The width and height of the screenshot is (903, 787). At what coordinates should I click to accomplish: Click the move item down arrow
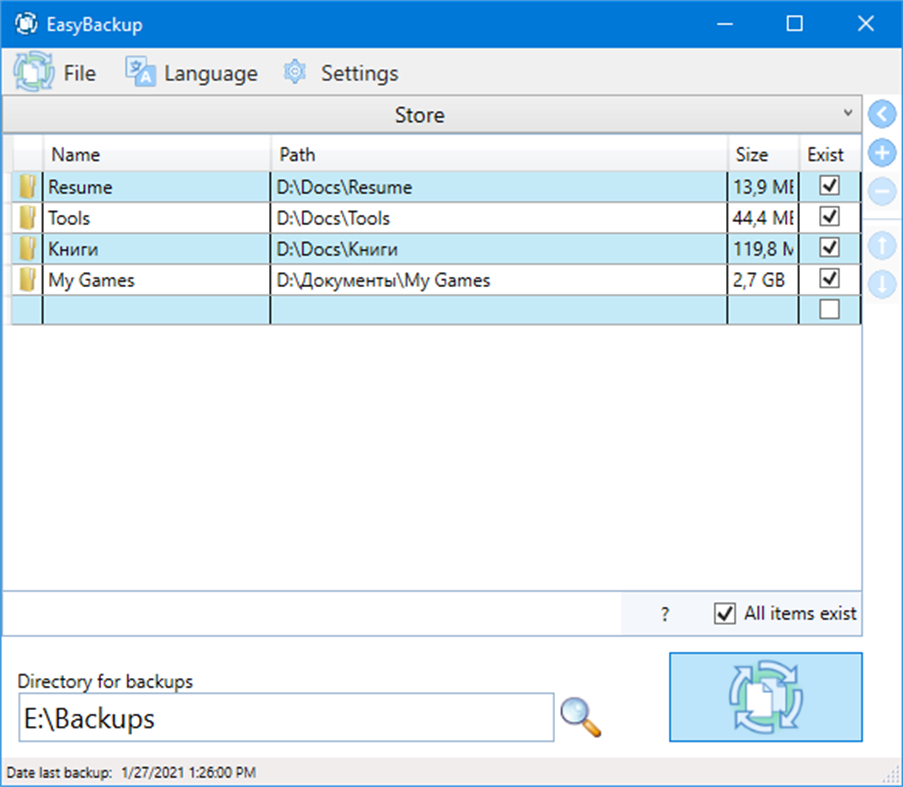881,283
